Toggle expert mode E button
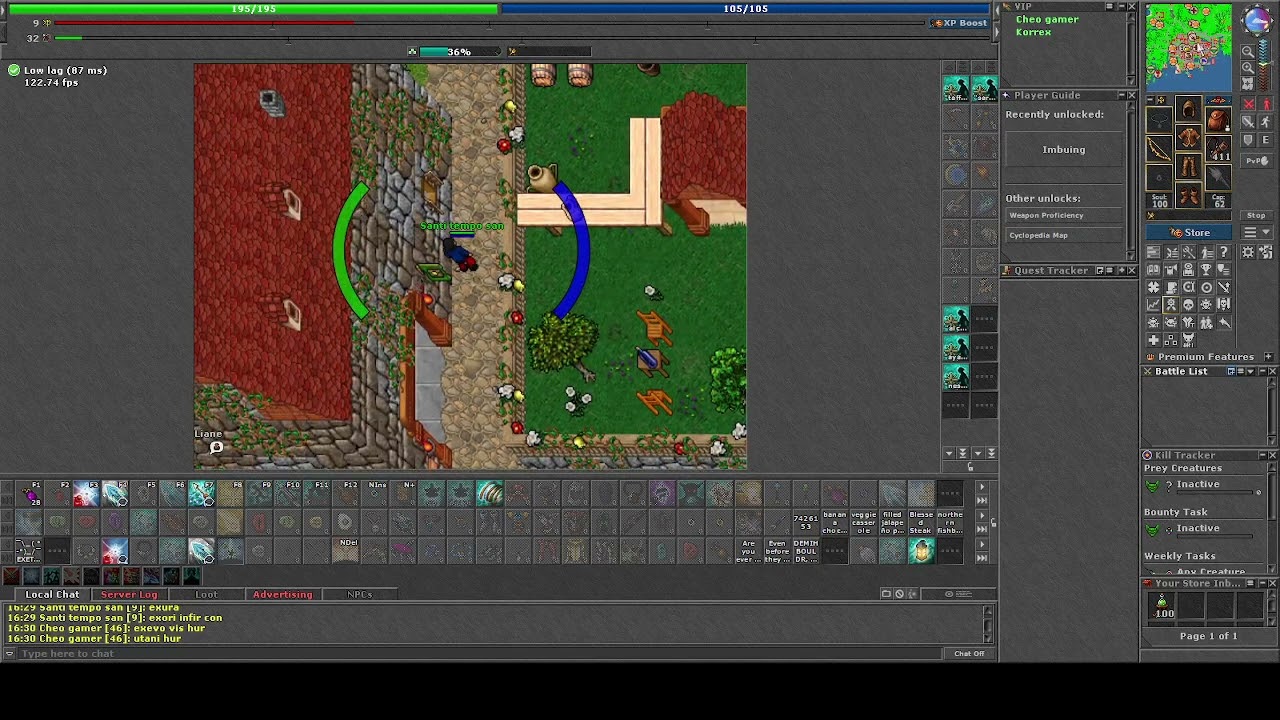 [x=1266, y=139]
